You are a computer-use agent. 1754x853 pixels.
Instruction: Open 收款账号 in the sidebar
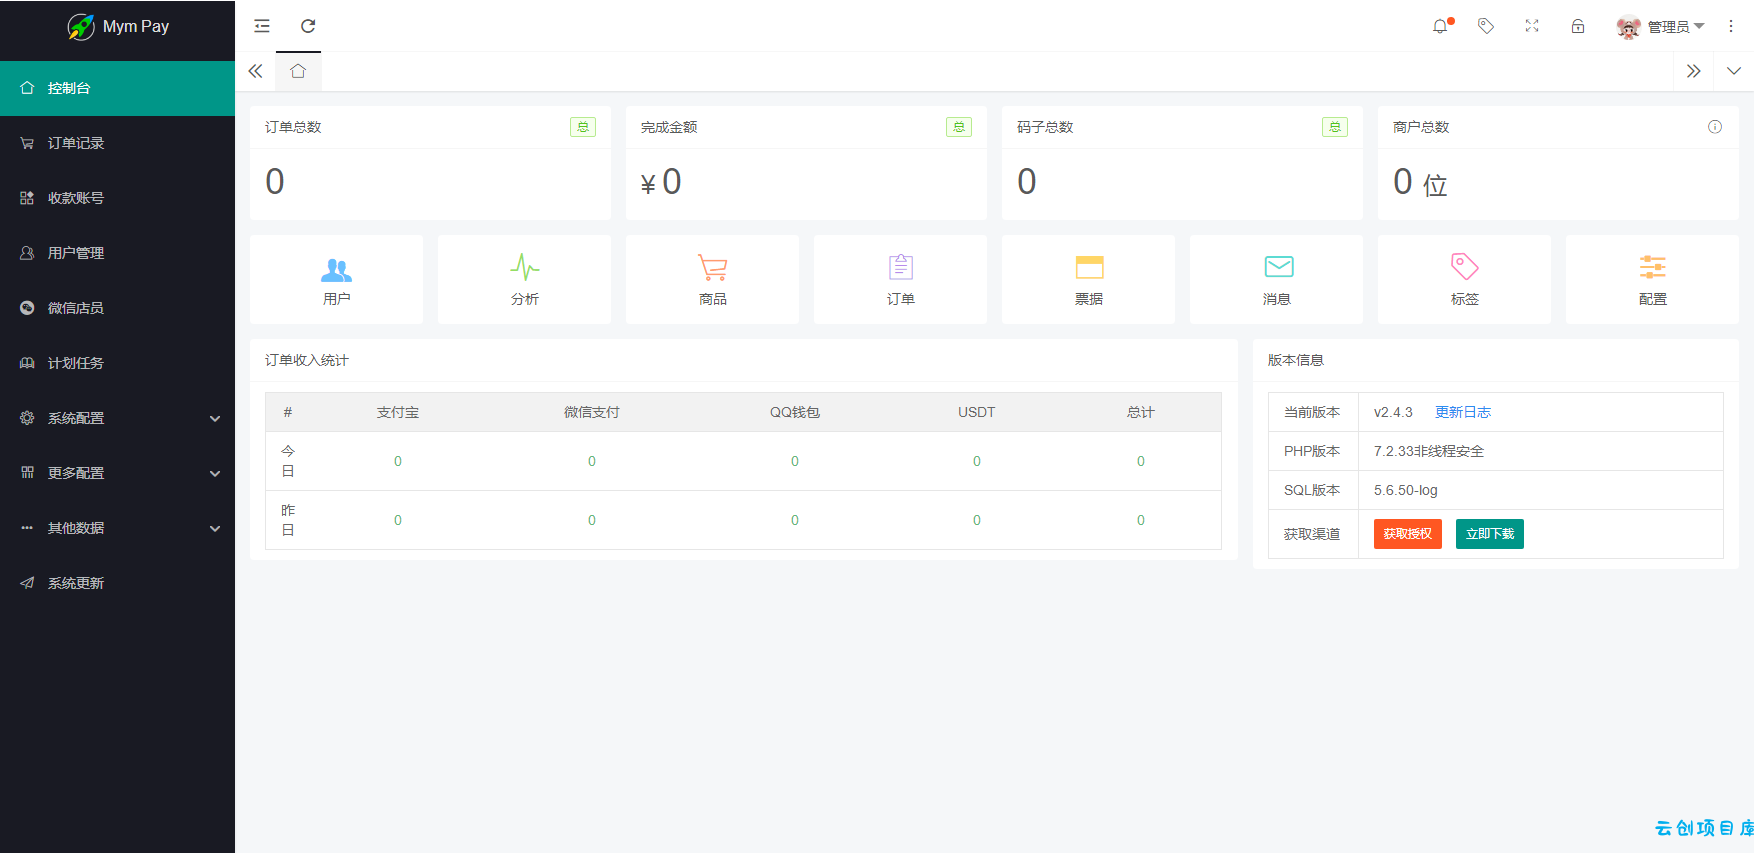pyautogui.click(x=118, y=198)
